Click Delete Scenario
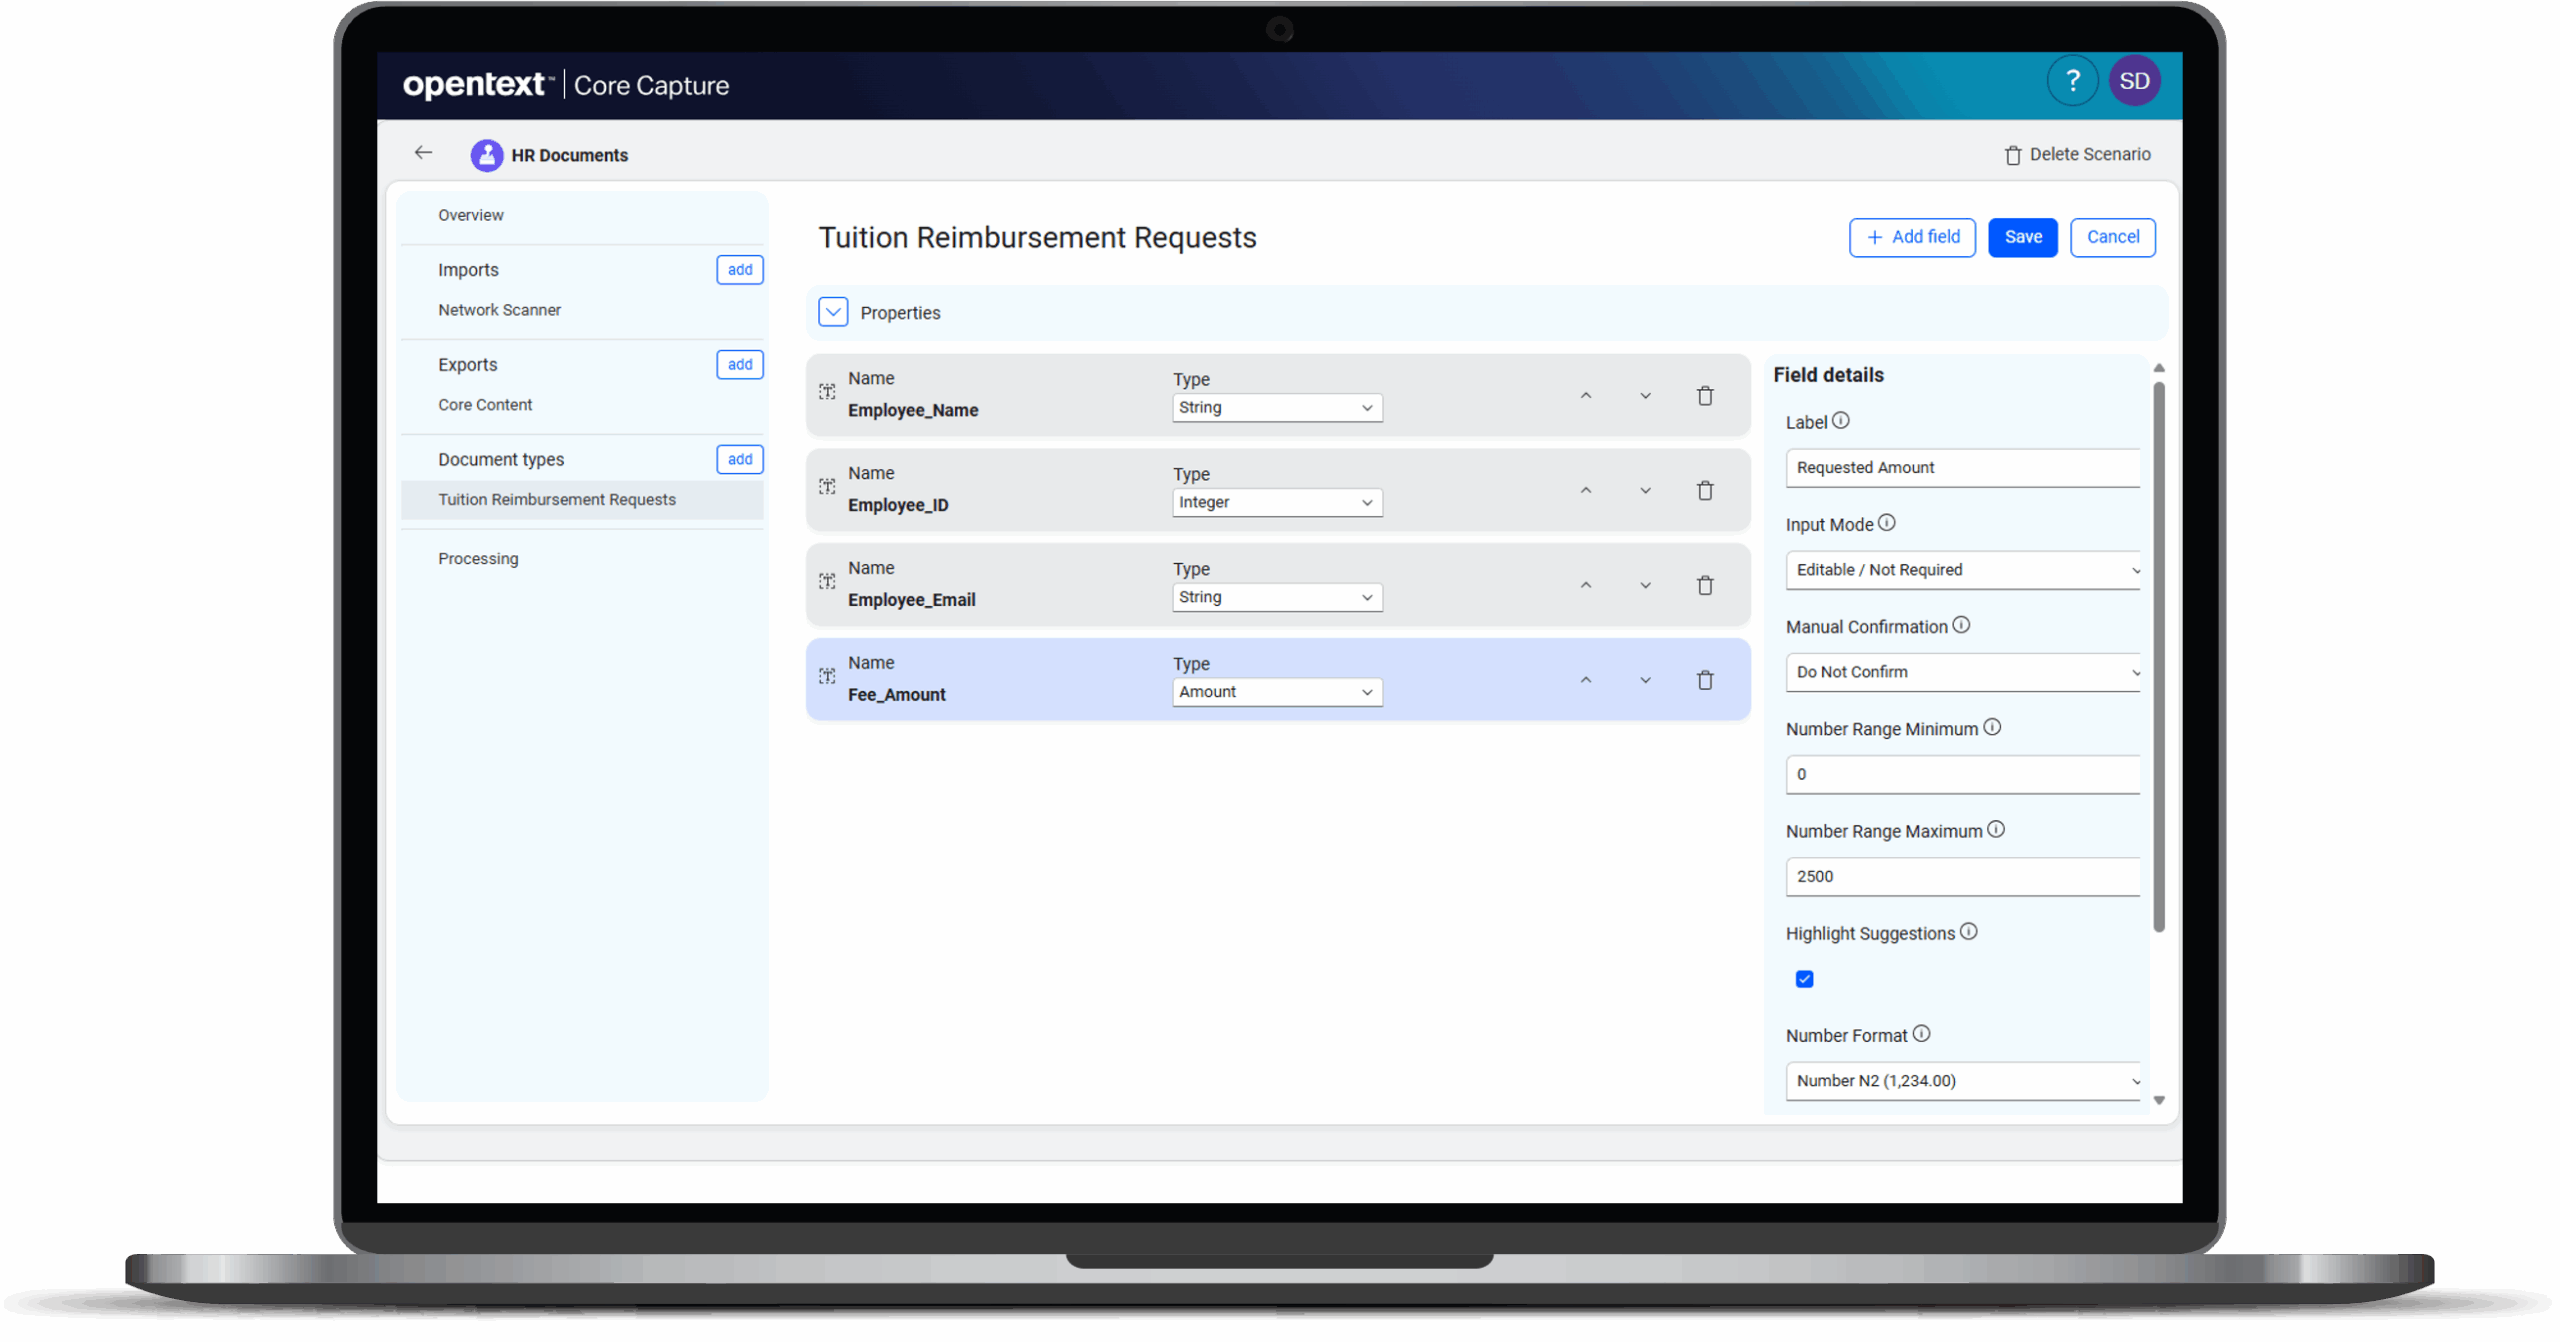This screenshot has width=2560, height=1342. coord(2077,154)
